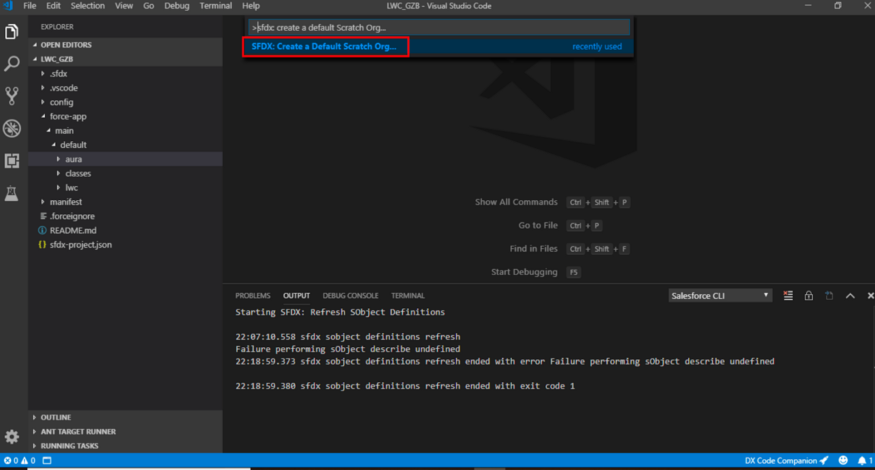Click the VS Code logo in title bar

[8, 6]
